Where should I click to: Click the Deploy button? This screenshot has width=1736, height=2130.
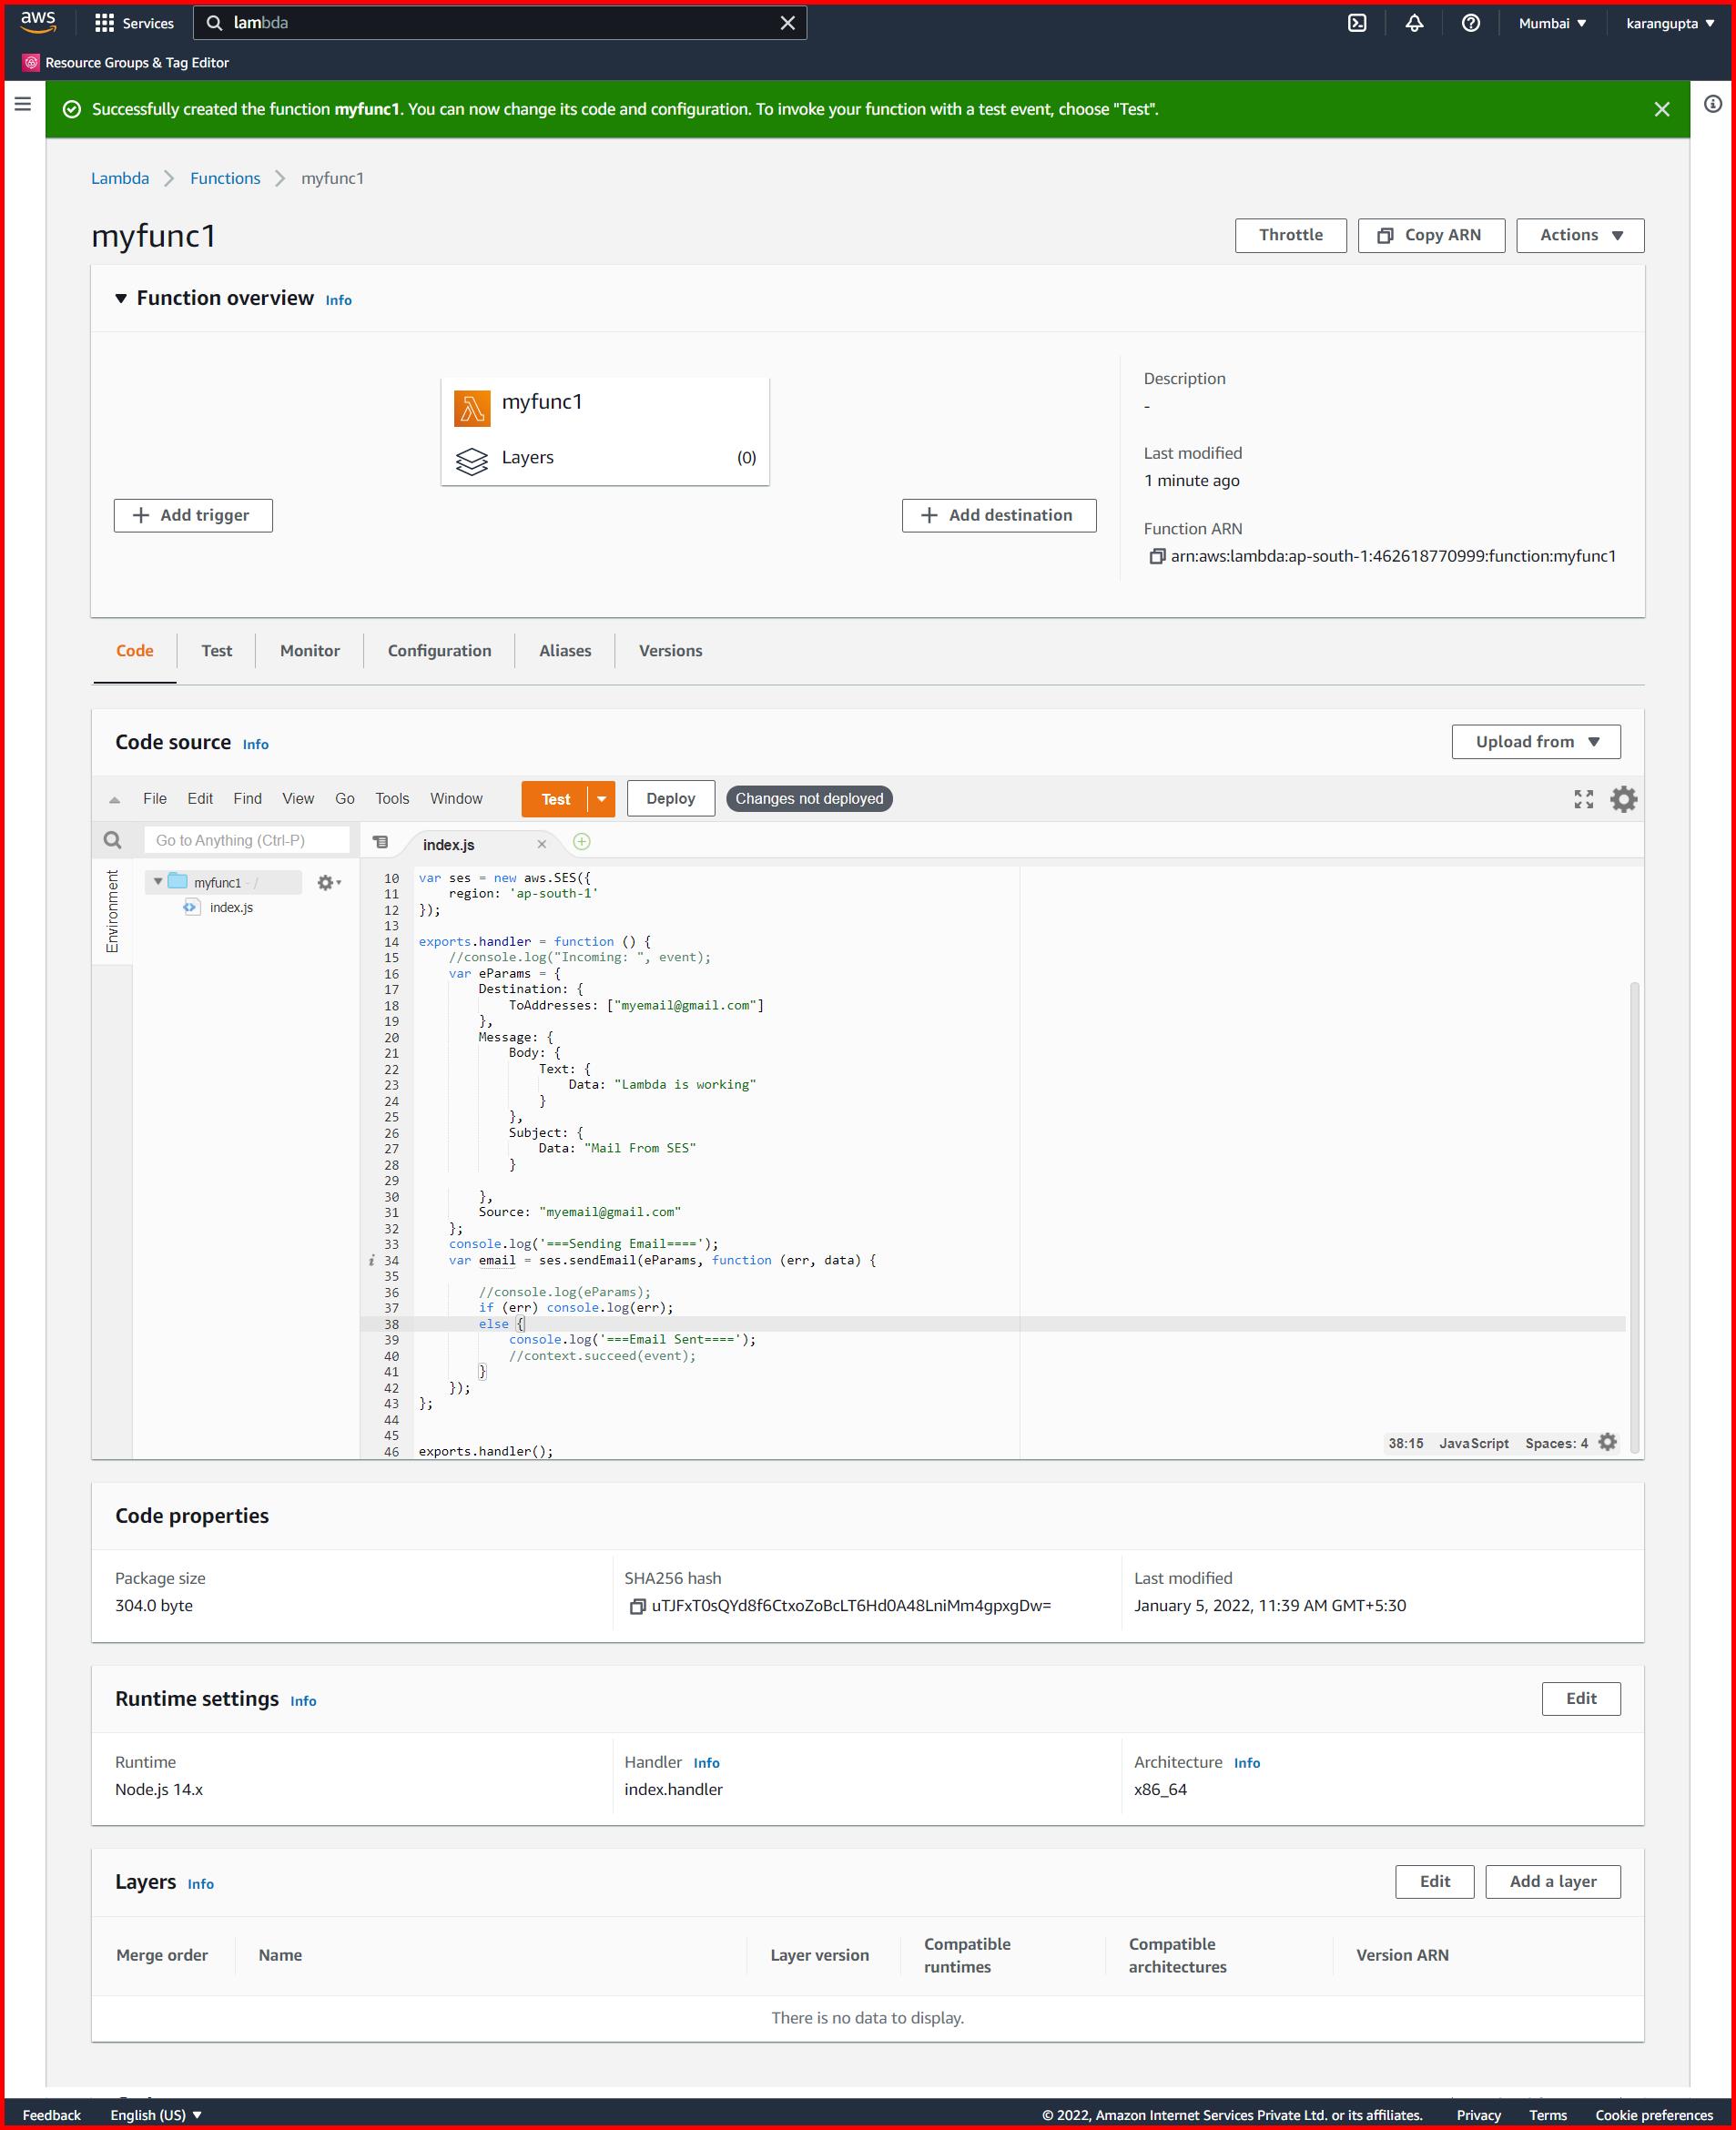[x=670, y=798]
